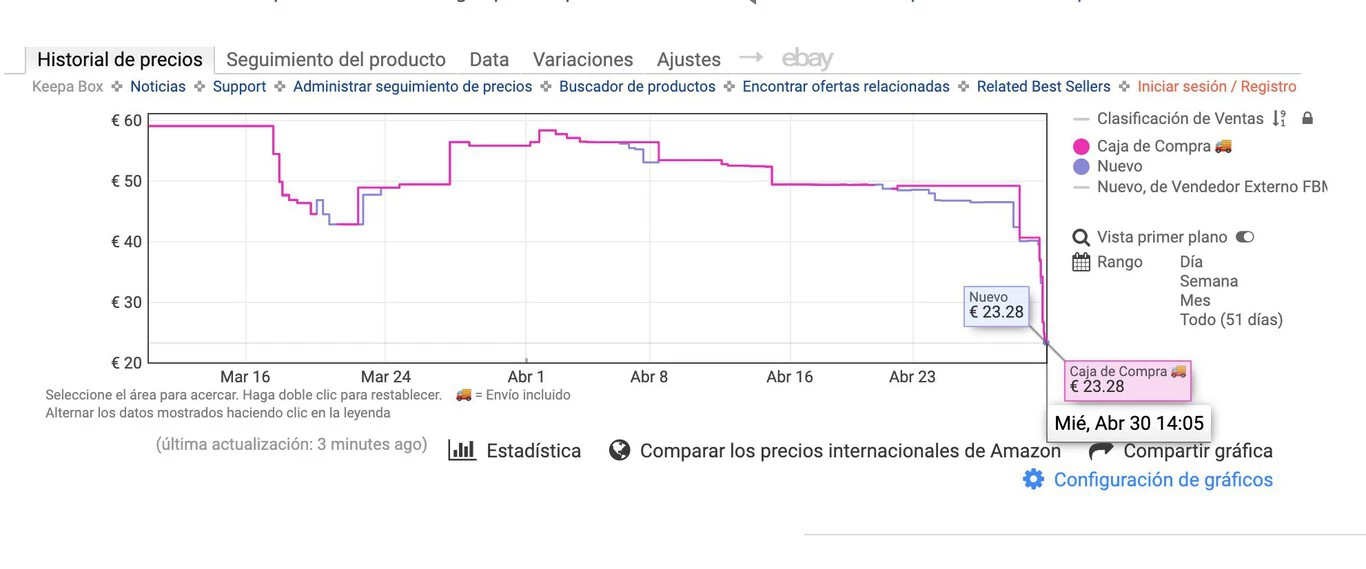This screenshot has width=1366, height=569.
Task: Click the share arrow icon
Action: [x=1101, y=450]
